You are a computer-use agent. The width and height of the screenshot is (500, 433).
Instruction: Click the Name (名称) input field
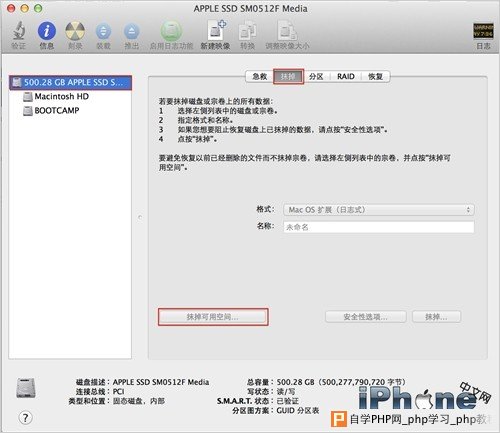[379, 227]
